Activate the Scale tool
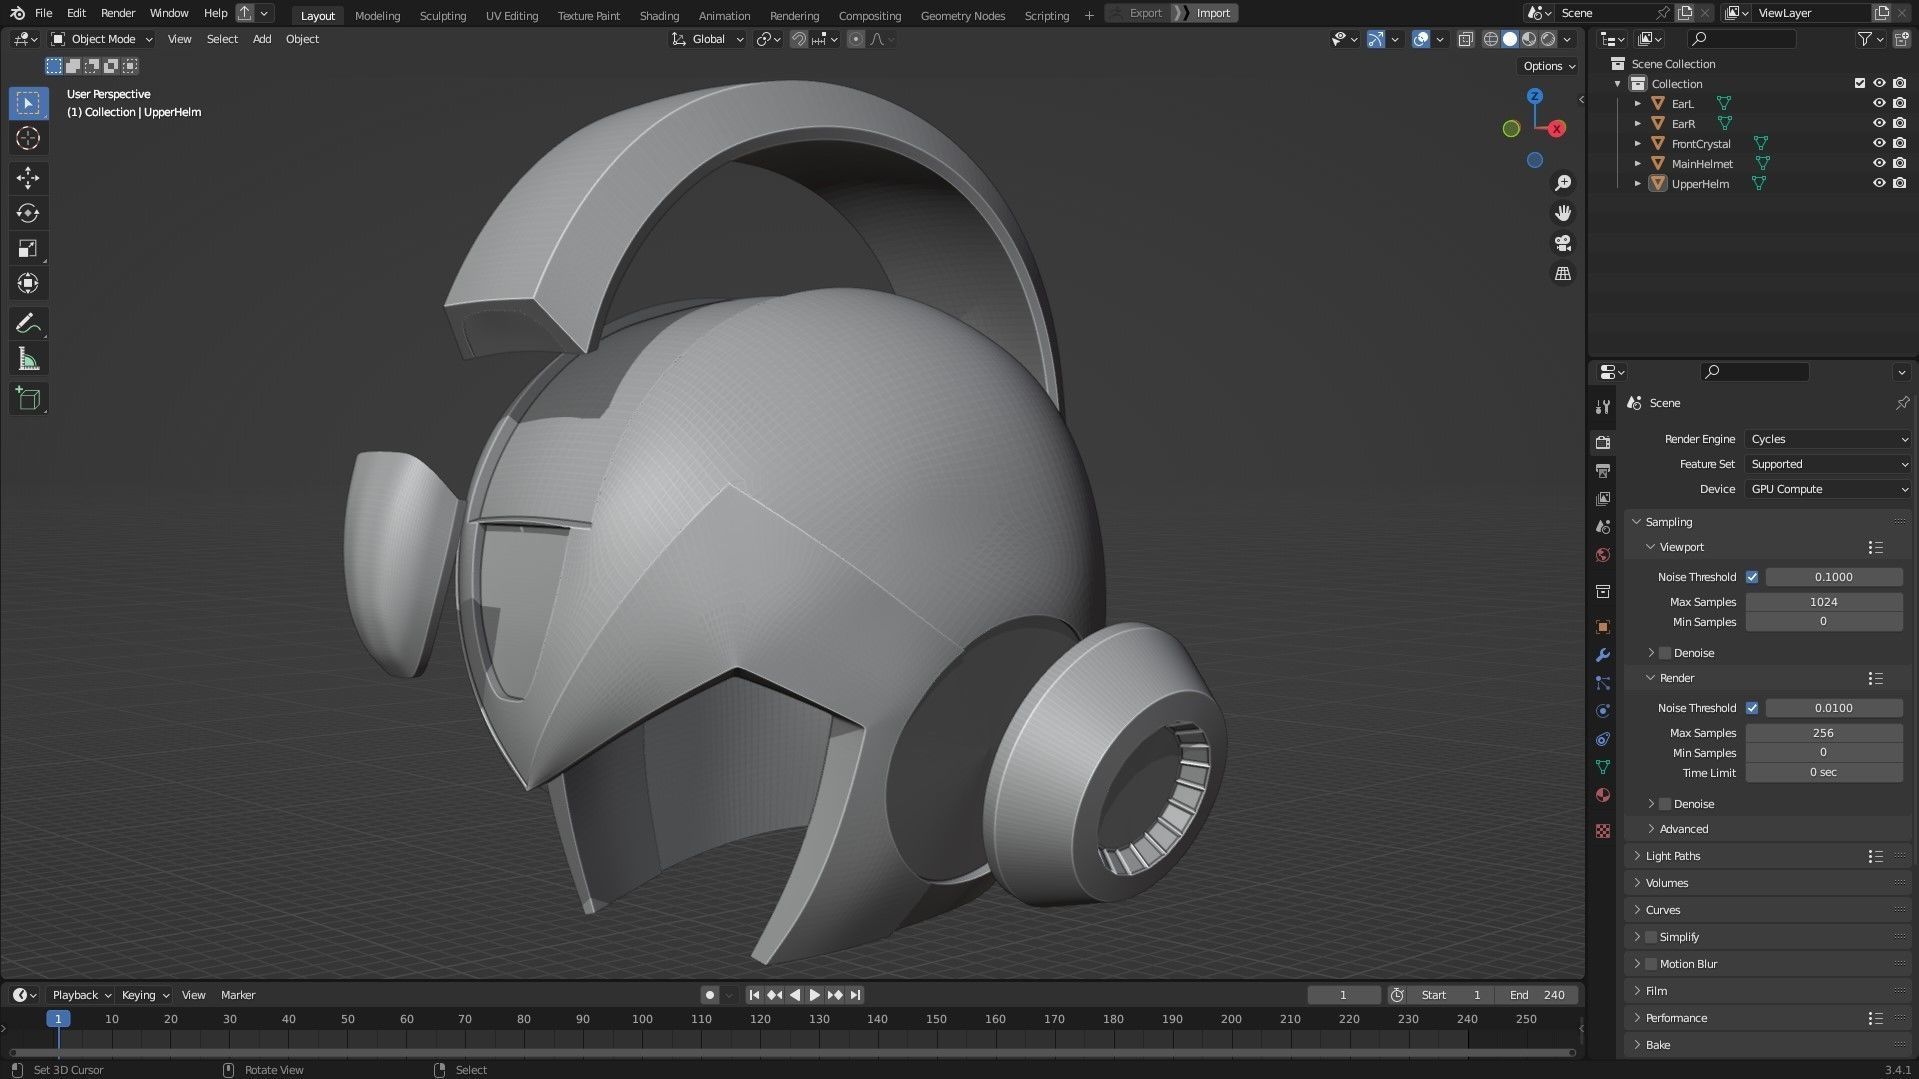The image size is (1919, 1079). (28, 249)
